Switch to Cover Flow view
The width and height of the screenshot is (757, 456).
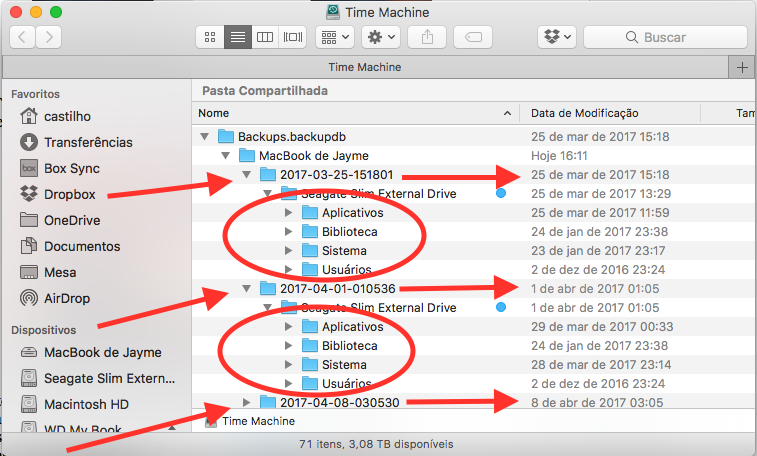pyautogui.click(x=293, y=37)
